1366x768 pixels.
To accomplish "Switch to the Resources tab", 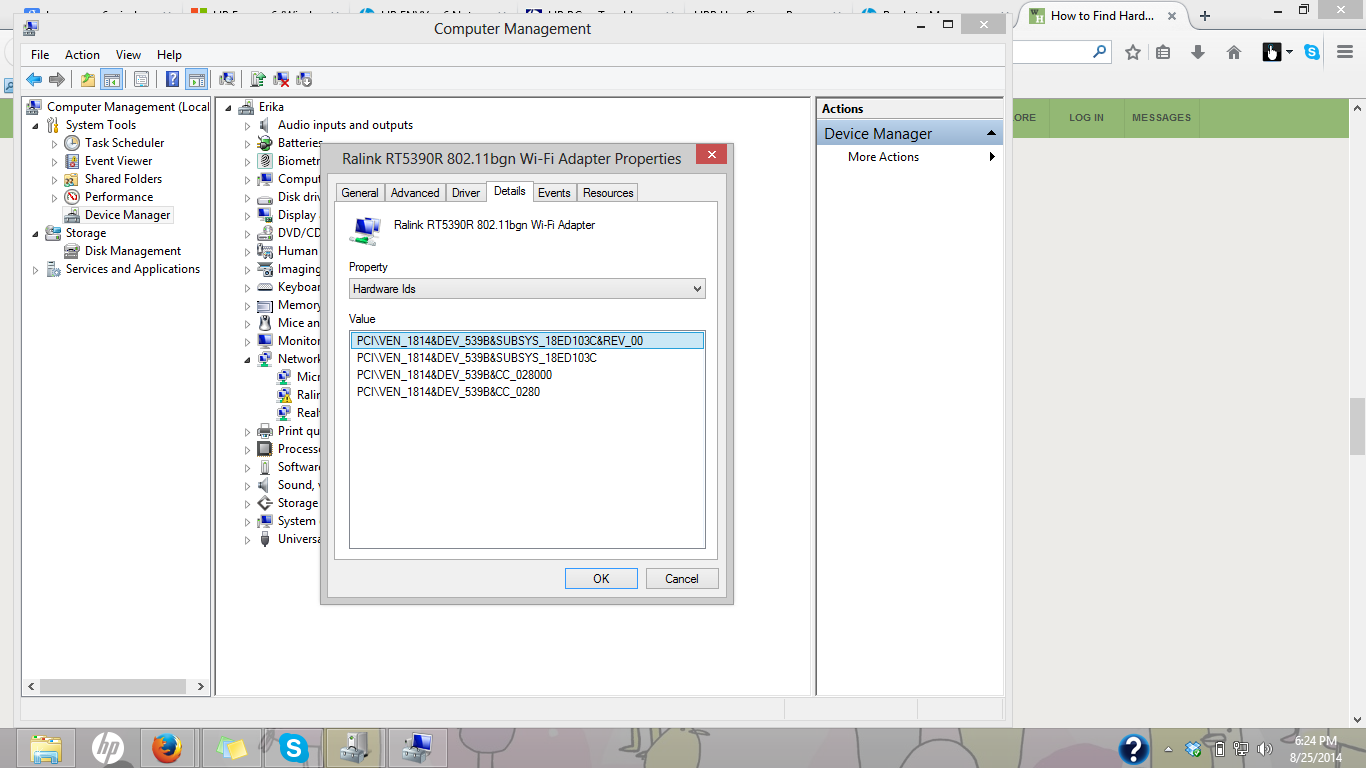I will (x=608, y=193).
